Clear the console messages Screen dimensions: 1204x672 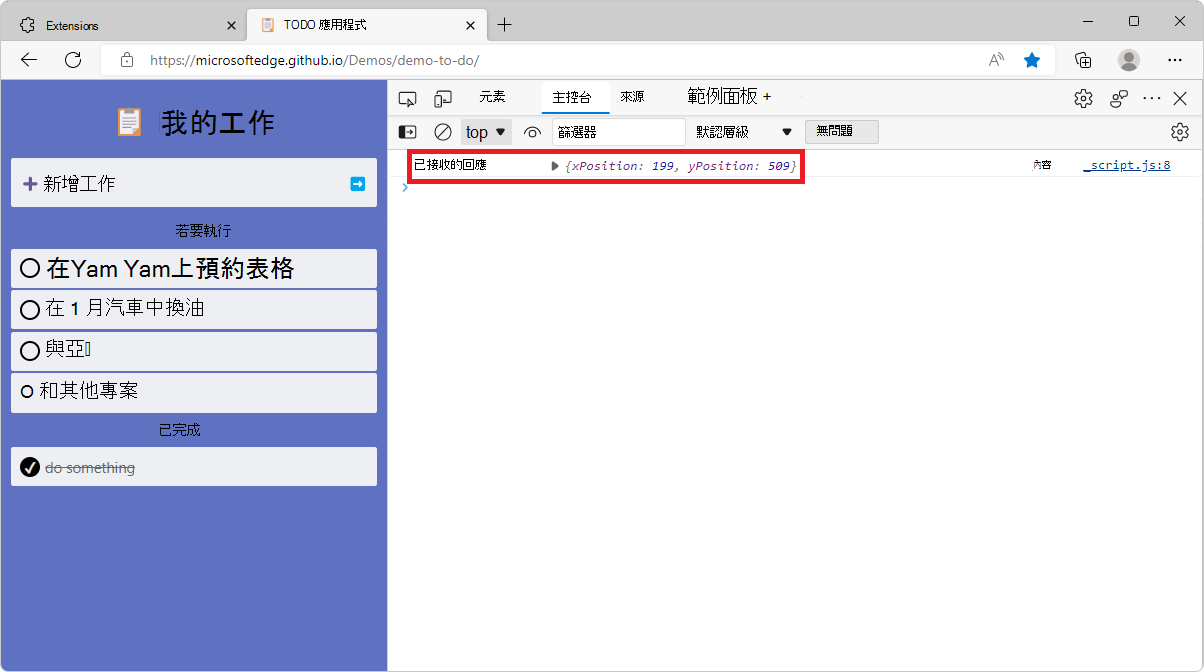[442, 131]
